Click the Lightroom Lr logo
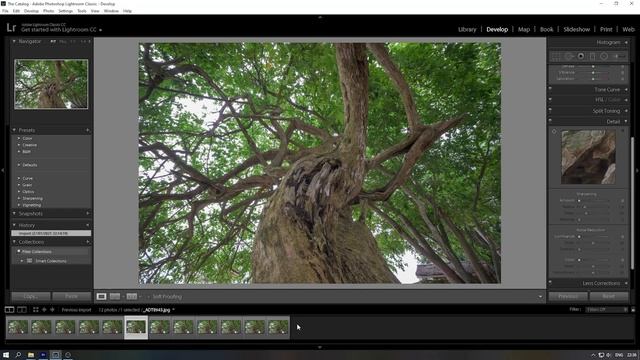Screen dimensions: 640x360 coord(11,27)
